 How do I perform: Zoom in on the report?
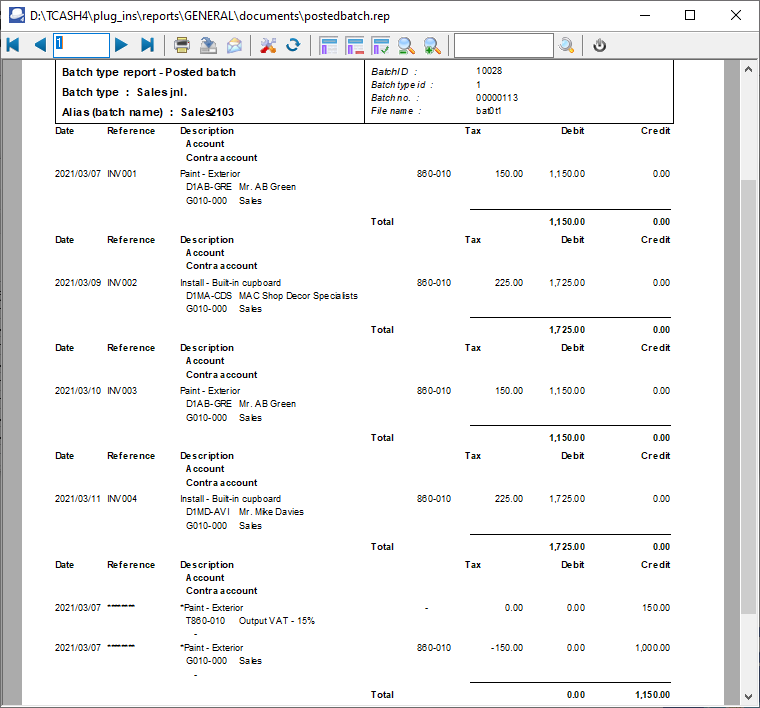click(432, 45)
